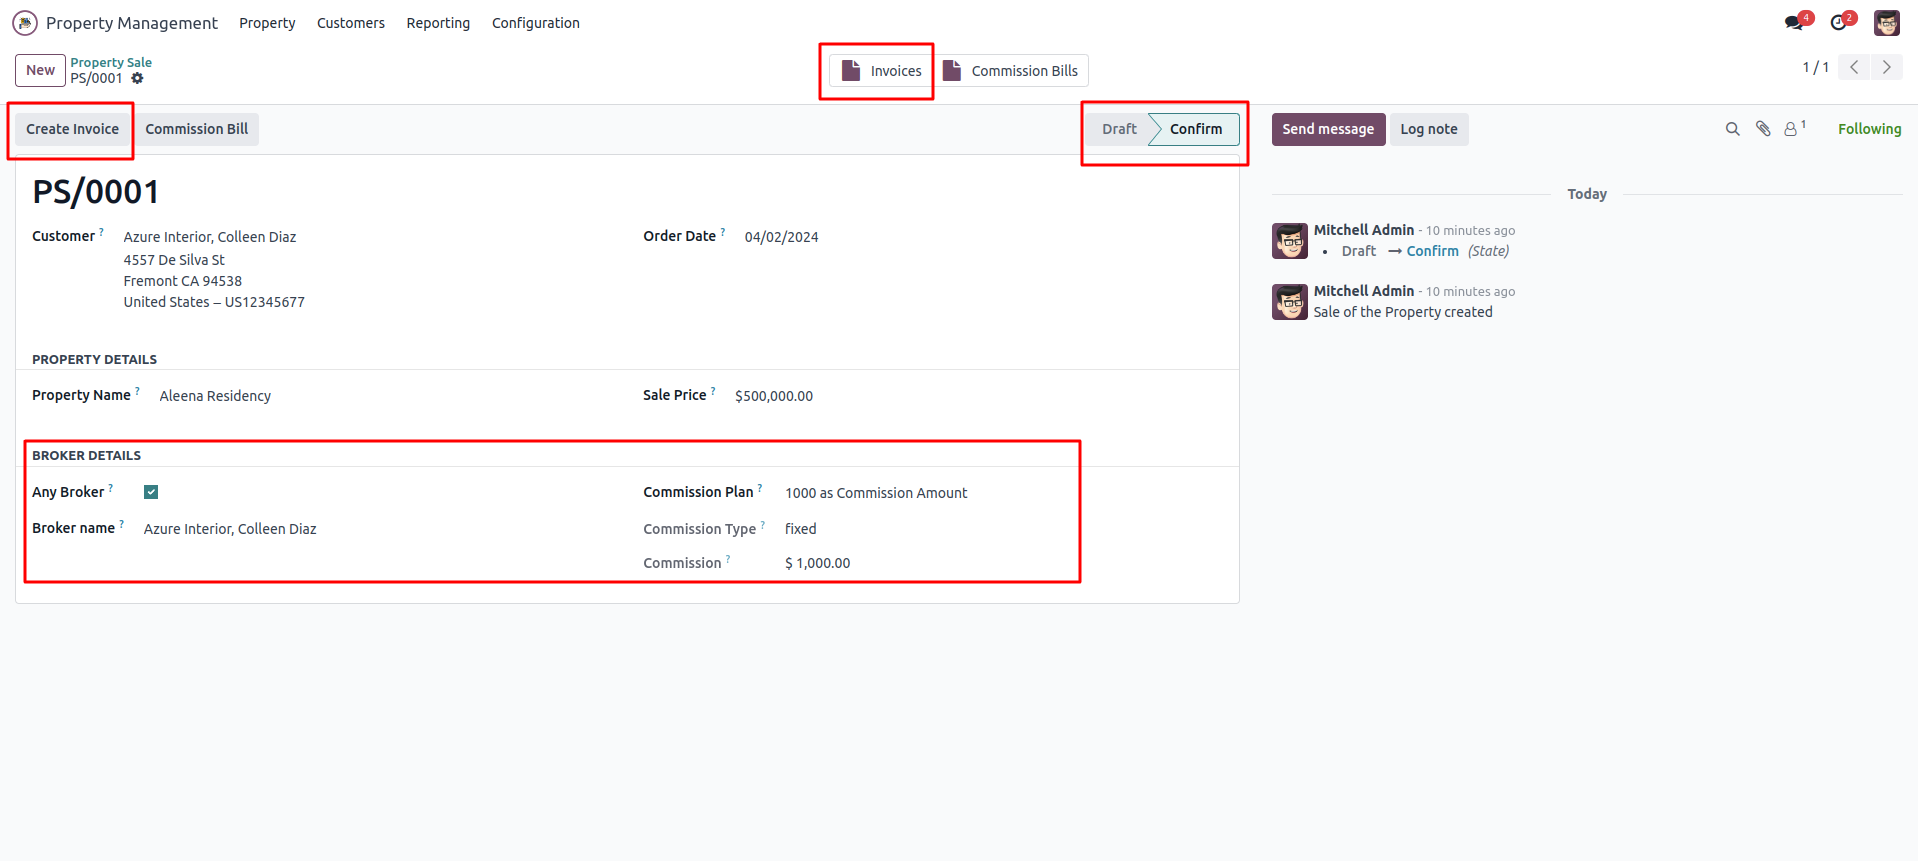Screen dimensions: 1918x861
Task: Toggle the Any Broker checkbox
Action: [151, 492]
